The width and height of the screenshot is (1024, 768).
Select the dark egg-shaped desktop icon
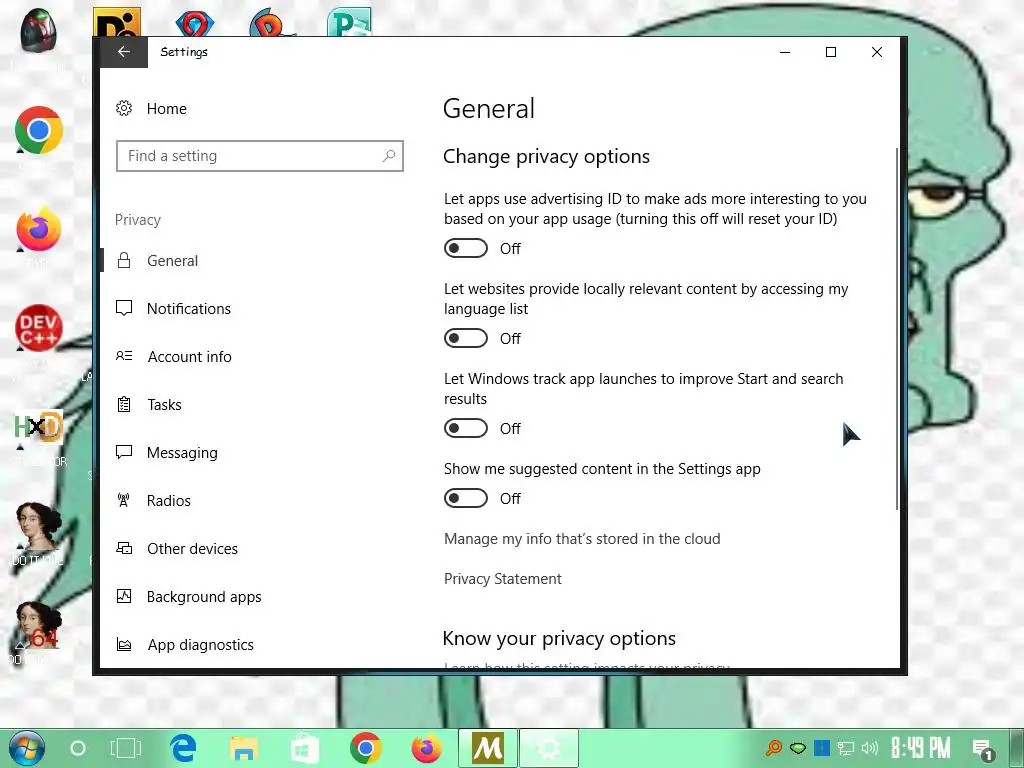coord(39,31)
